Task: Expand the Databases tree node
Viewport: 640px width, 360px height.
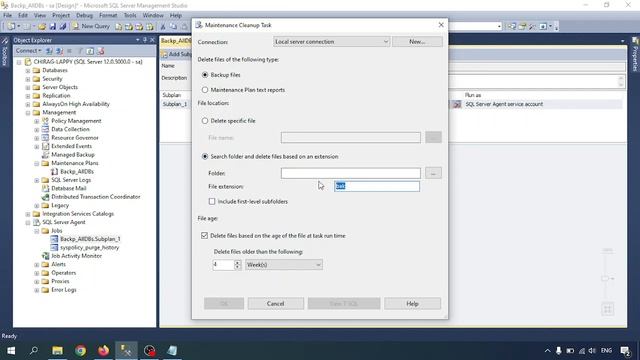Action: (28, 71)
